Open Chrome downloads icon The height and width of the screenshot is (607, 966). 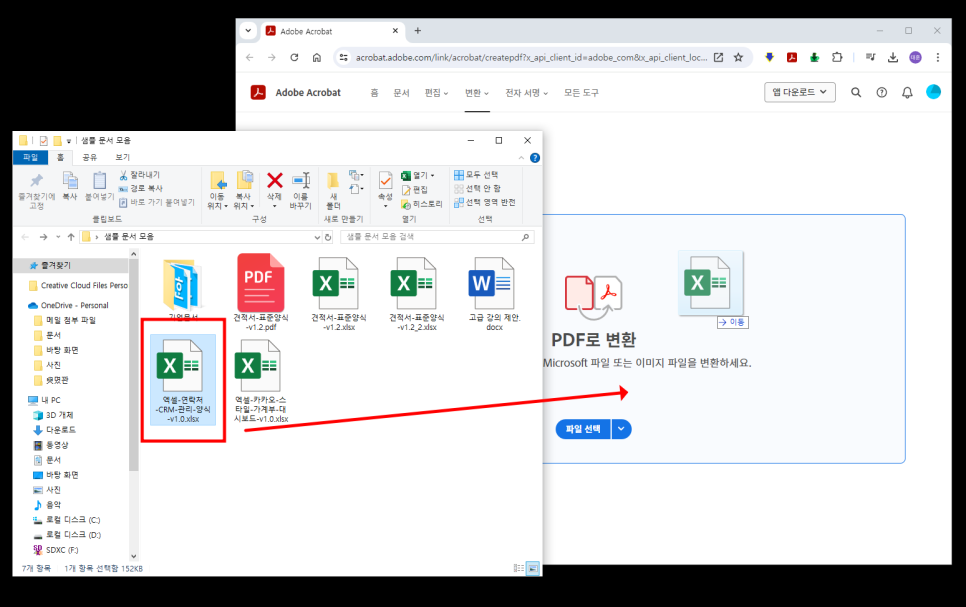coord(893,57)
